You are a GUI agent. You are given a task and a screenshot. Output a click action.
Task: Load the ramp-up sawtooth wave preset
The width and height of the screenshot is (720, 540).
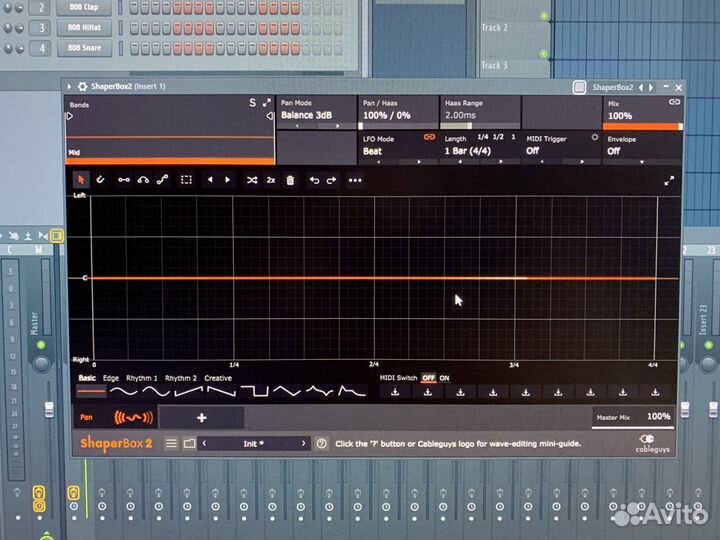coord(189,392)
